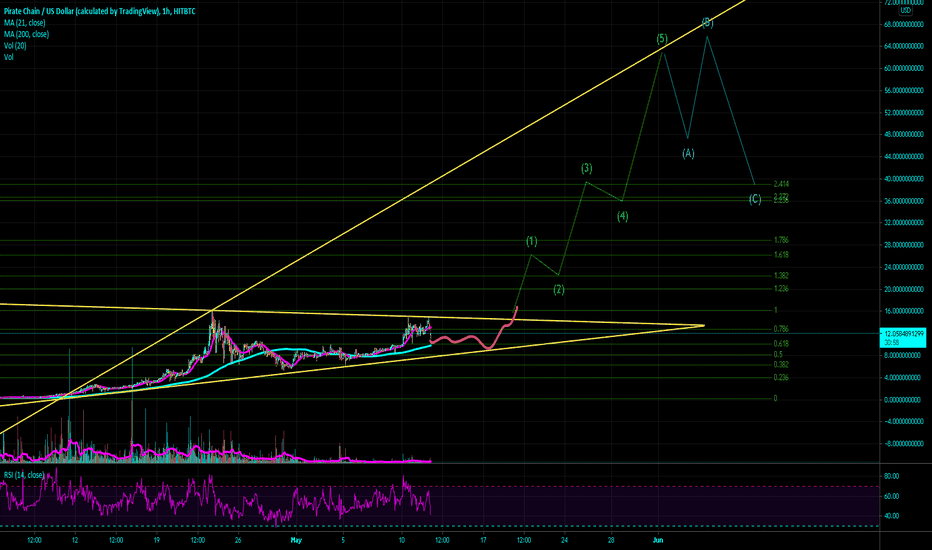Viewport: 932px width, 550px height.
Task: Select the (4) Elliott wave label
Action: click(x=622, y=216)
